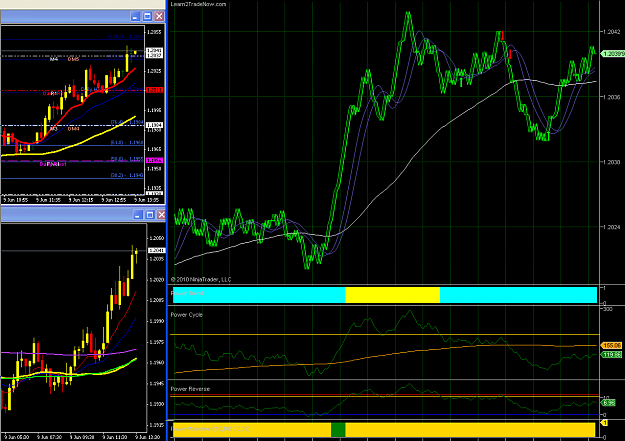This screenshot has width=625, height=441.
Task: Click the magenta Daily Pivot line label
Action: (53, 164)
